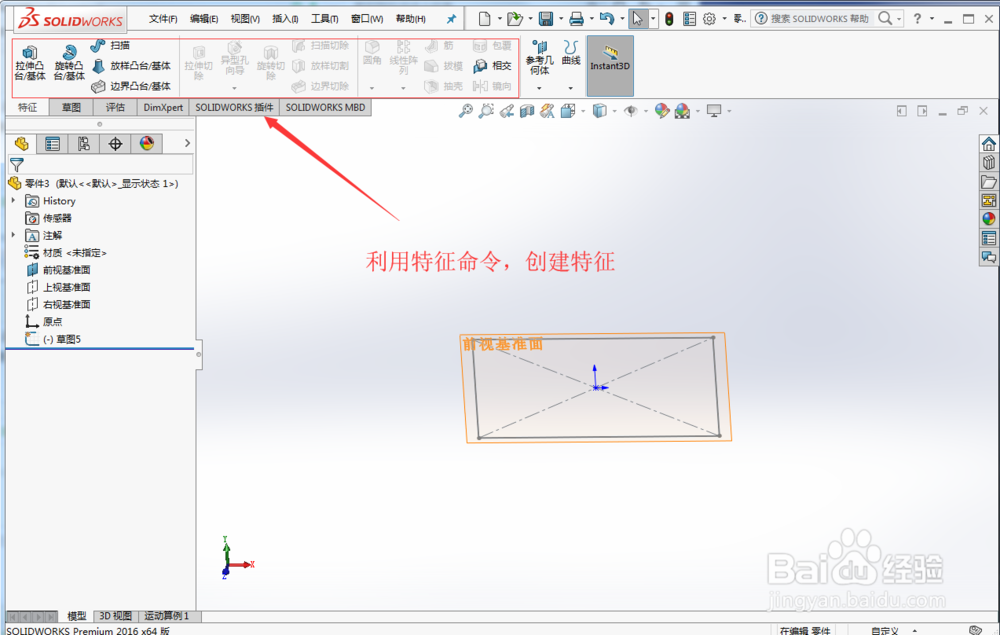Pin the menu bar with pushpin icon
The width and height of the screenshot is (1000, 635).
(x=451, y=19)
